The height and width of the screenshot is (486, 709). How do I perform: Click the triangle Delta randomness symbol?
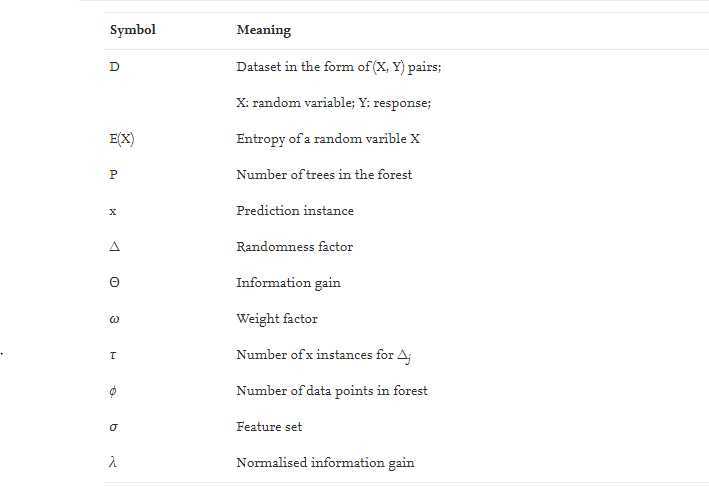[114, 246]
